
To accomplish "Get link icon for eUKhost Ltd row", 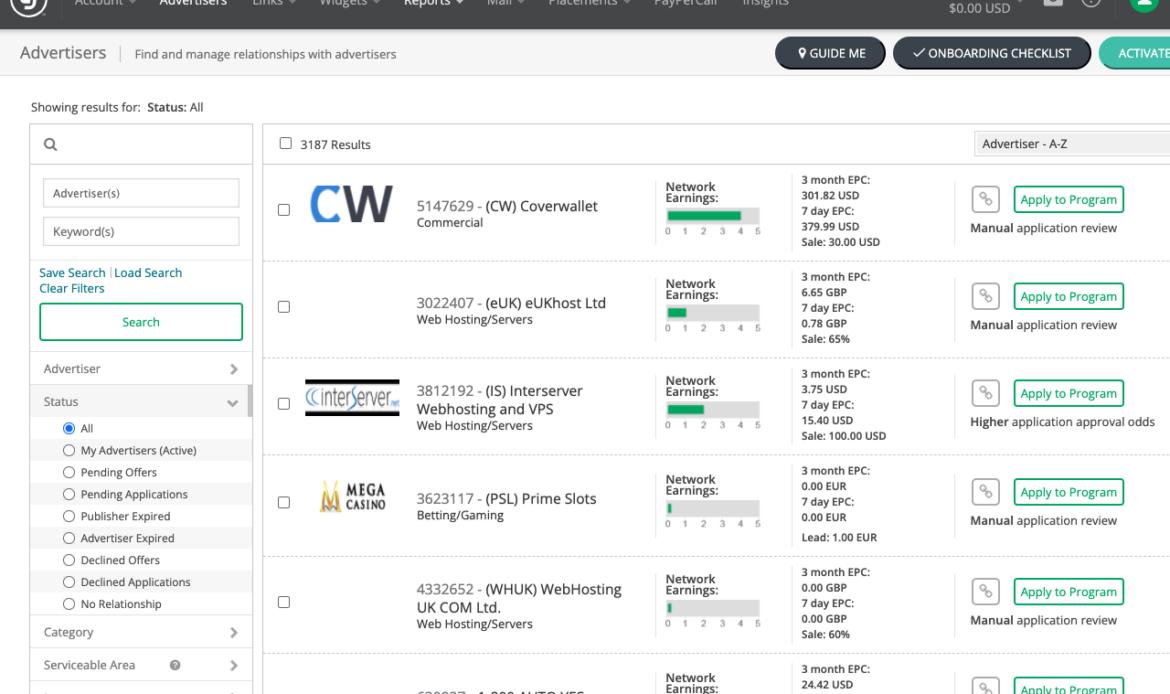I will click(x=985, y=296).
